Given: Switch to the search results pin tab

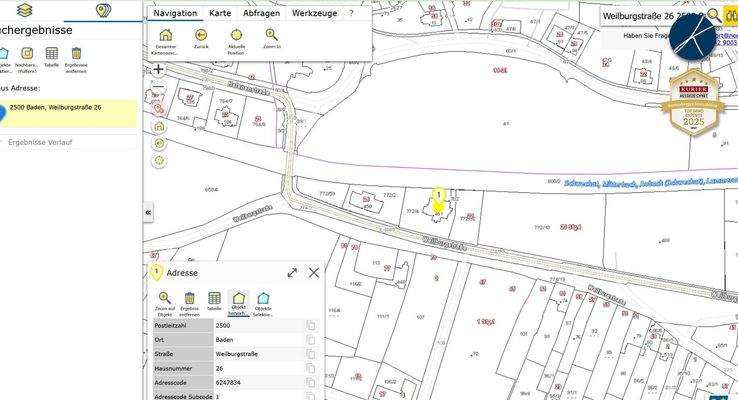Looking at the screenshot, I should point(102,11).
